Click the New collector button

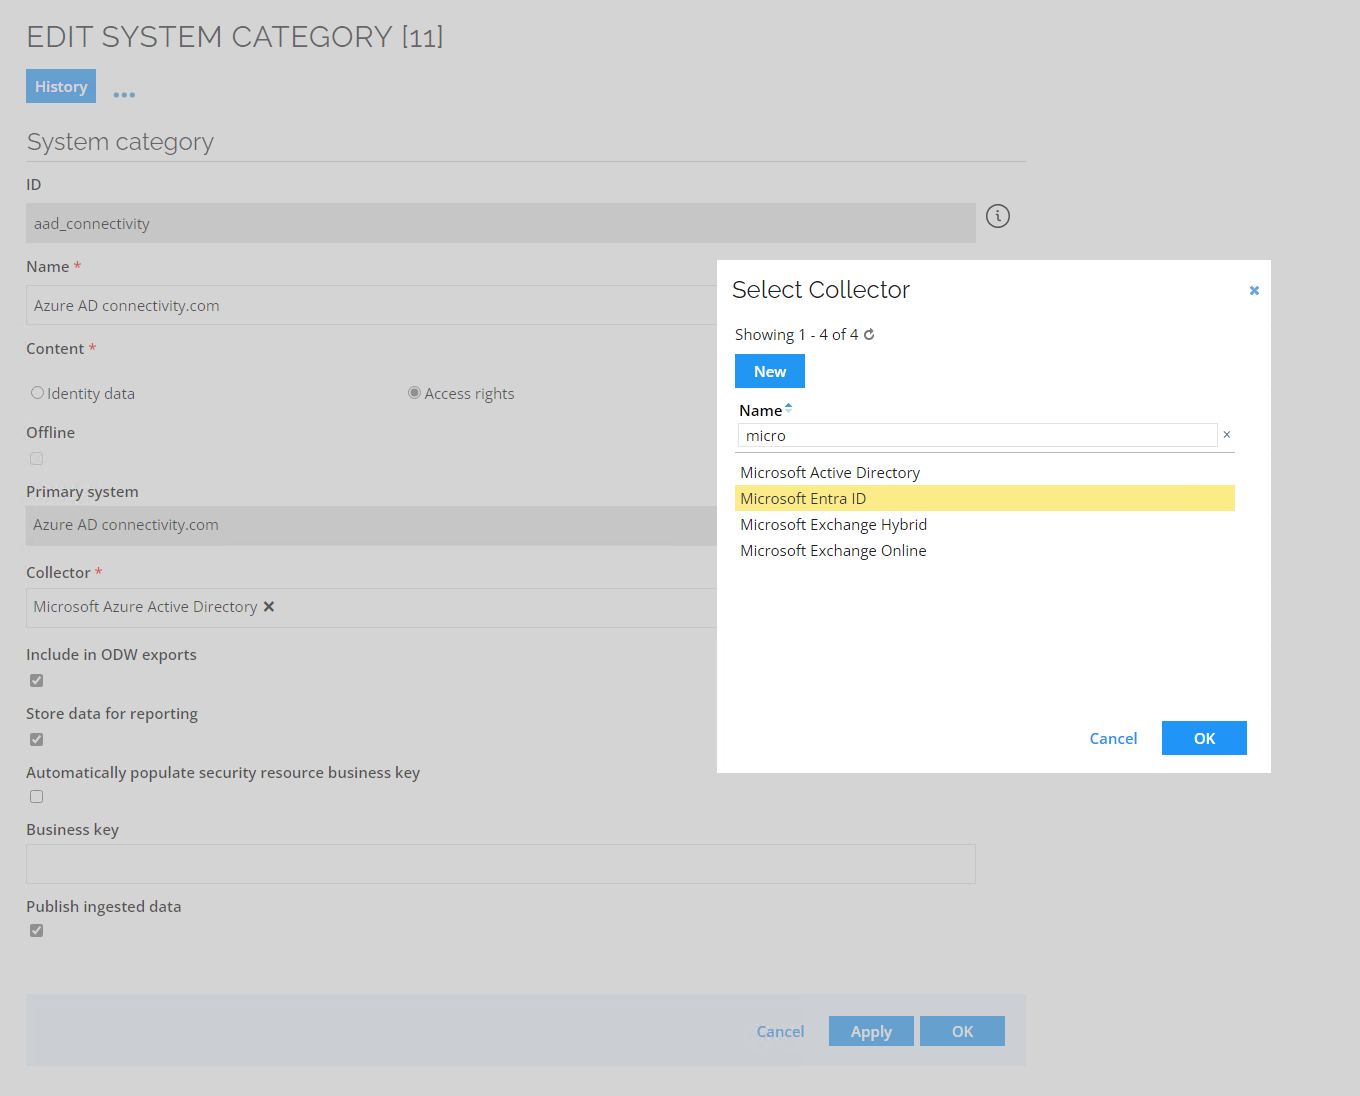(770, 371)
